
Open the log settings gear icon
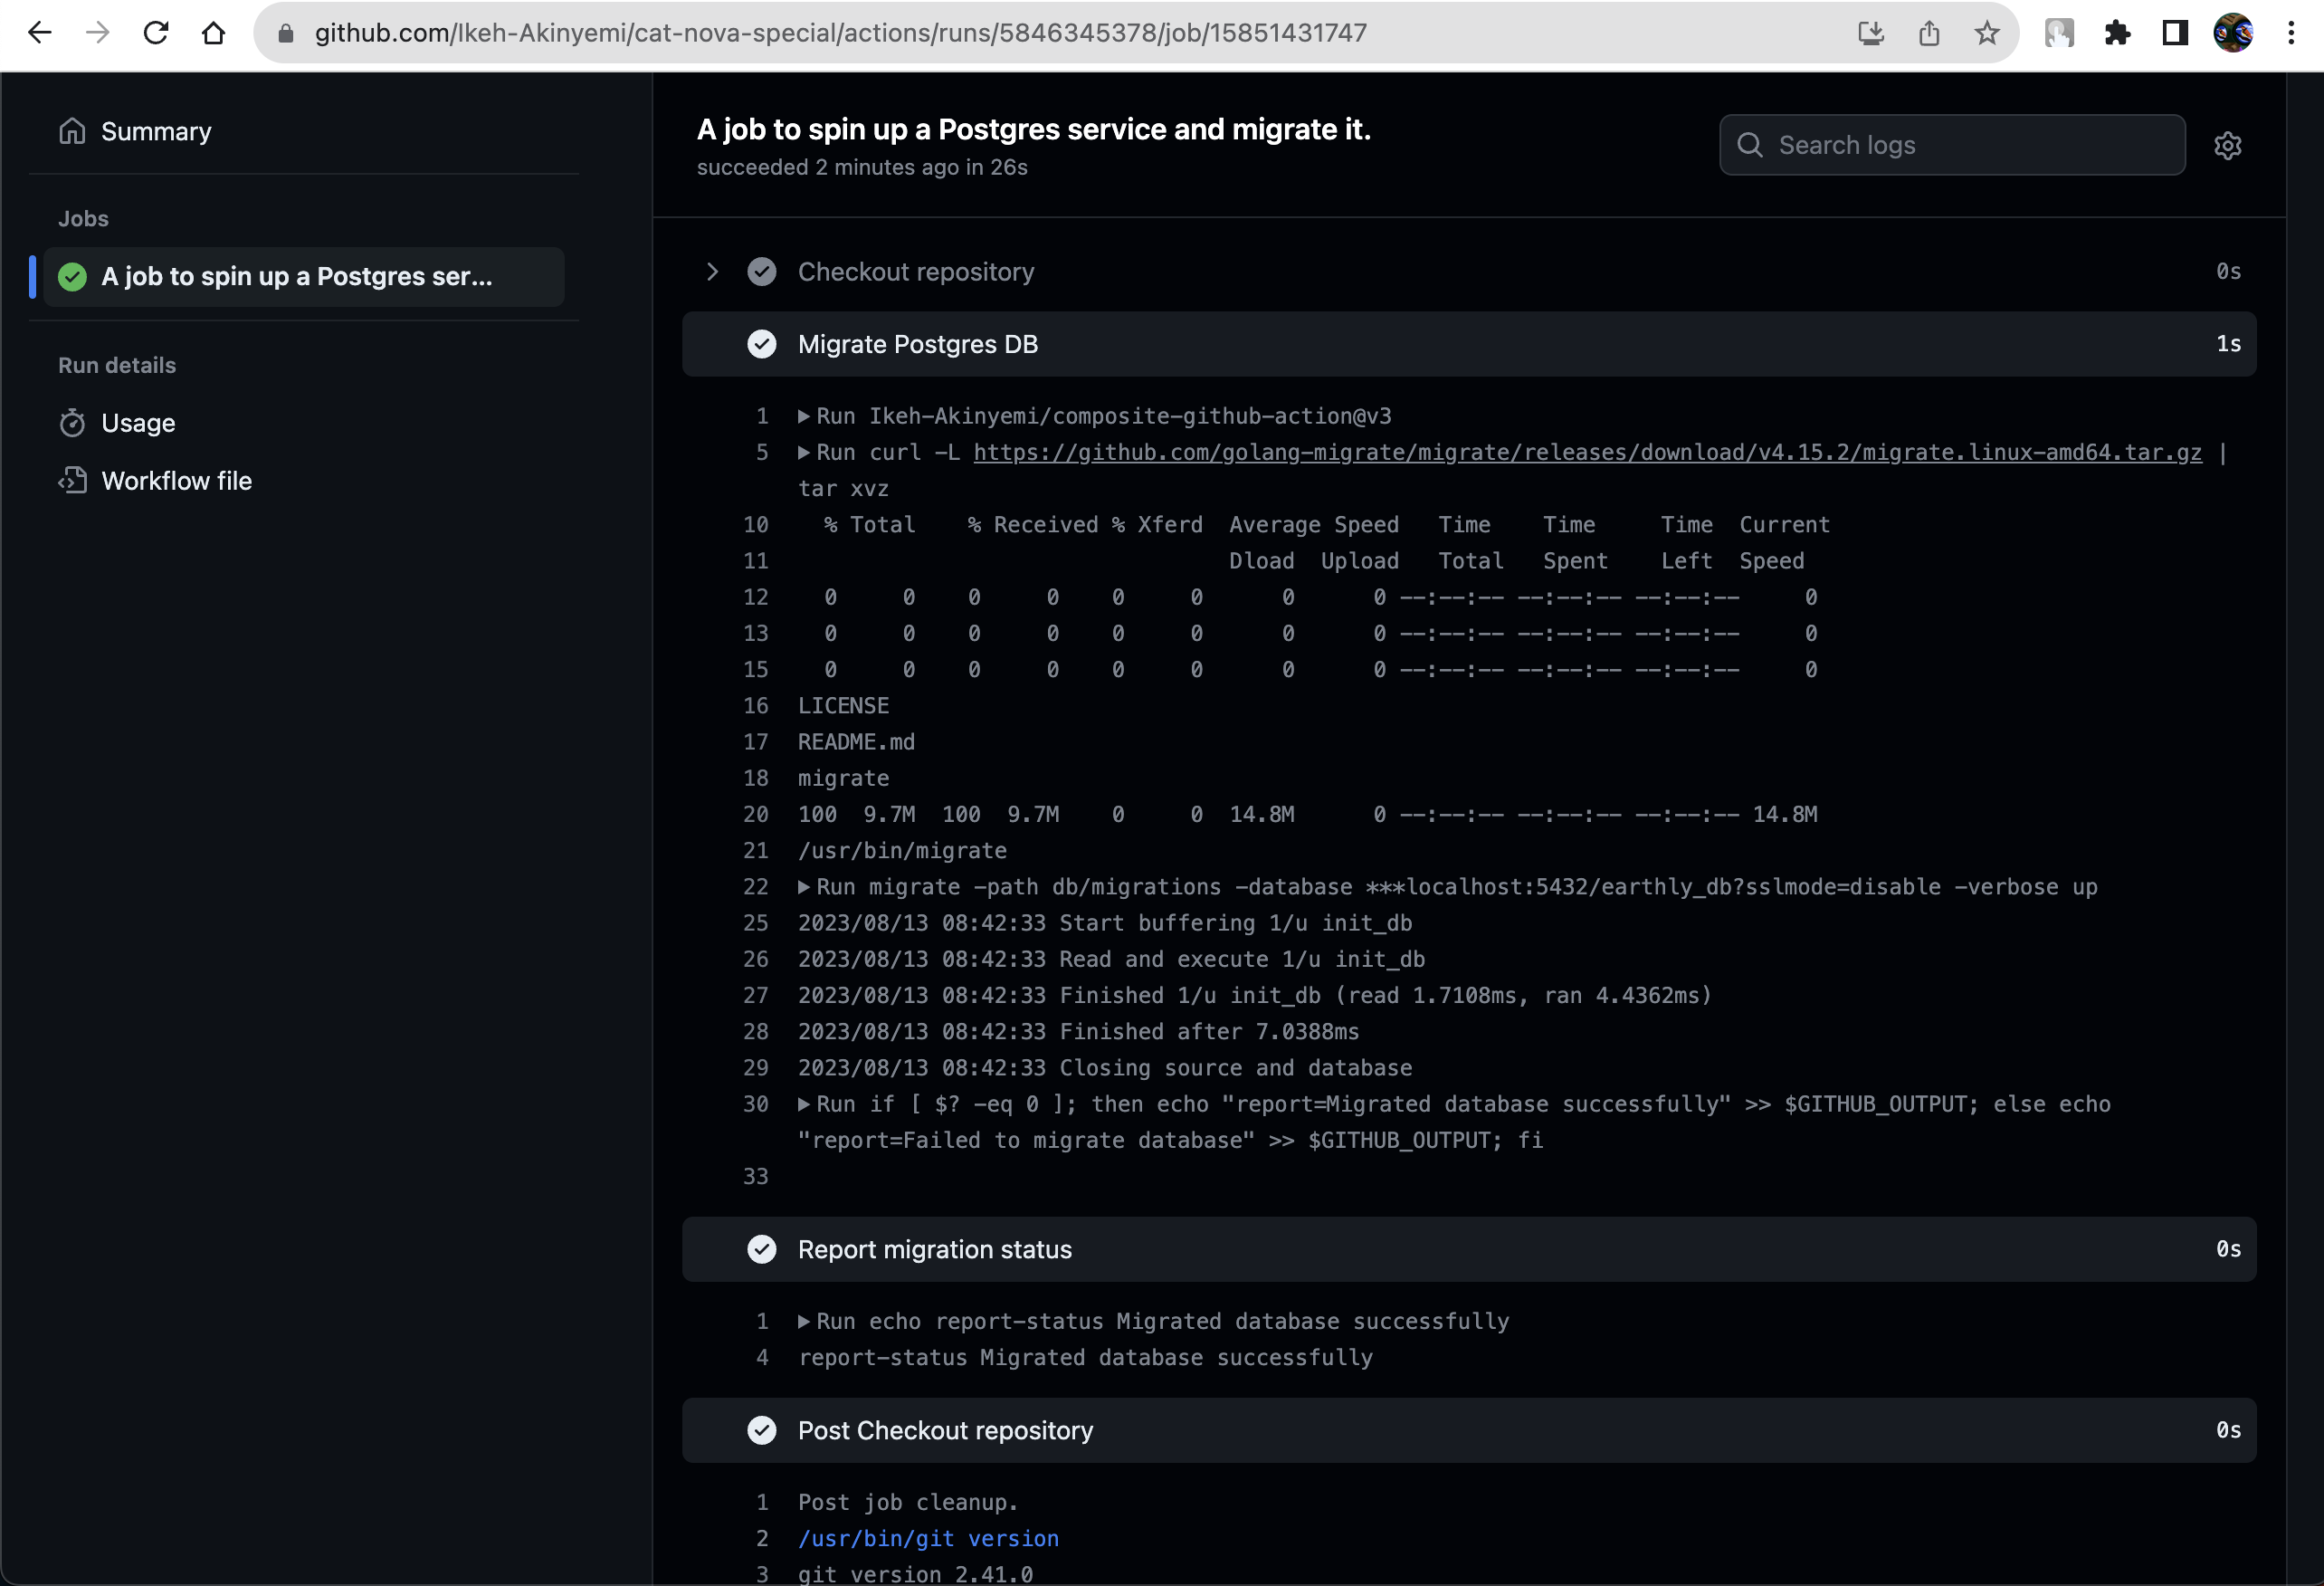pyautogui.click(x=2227, y=146)
